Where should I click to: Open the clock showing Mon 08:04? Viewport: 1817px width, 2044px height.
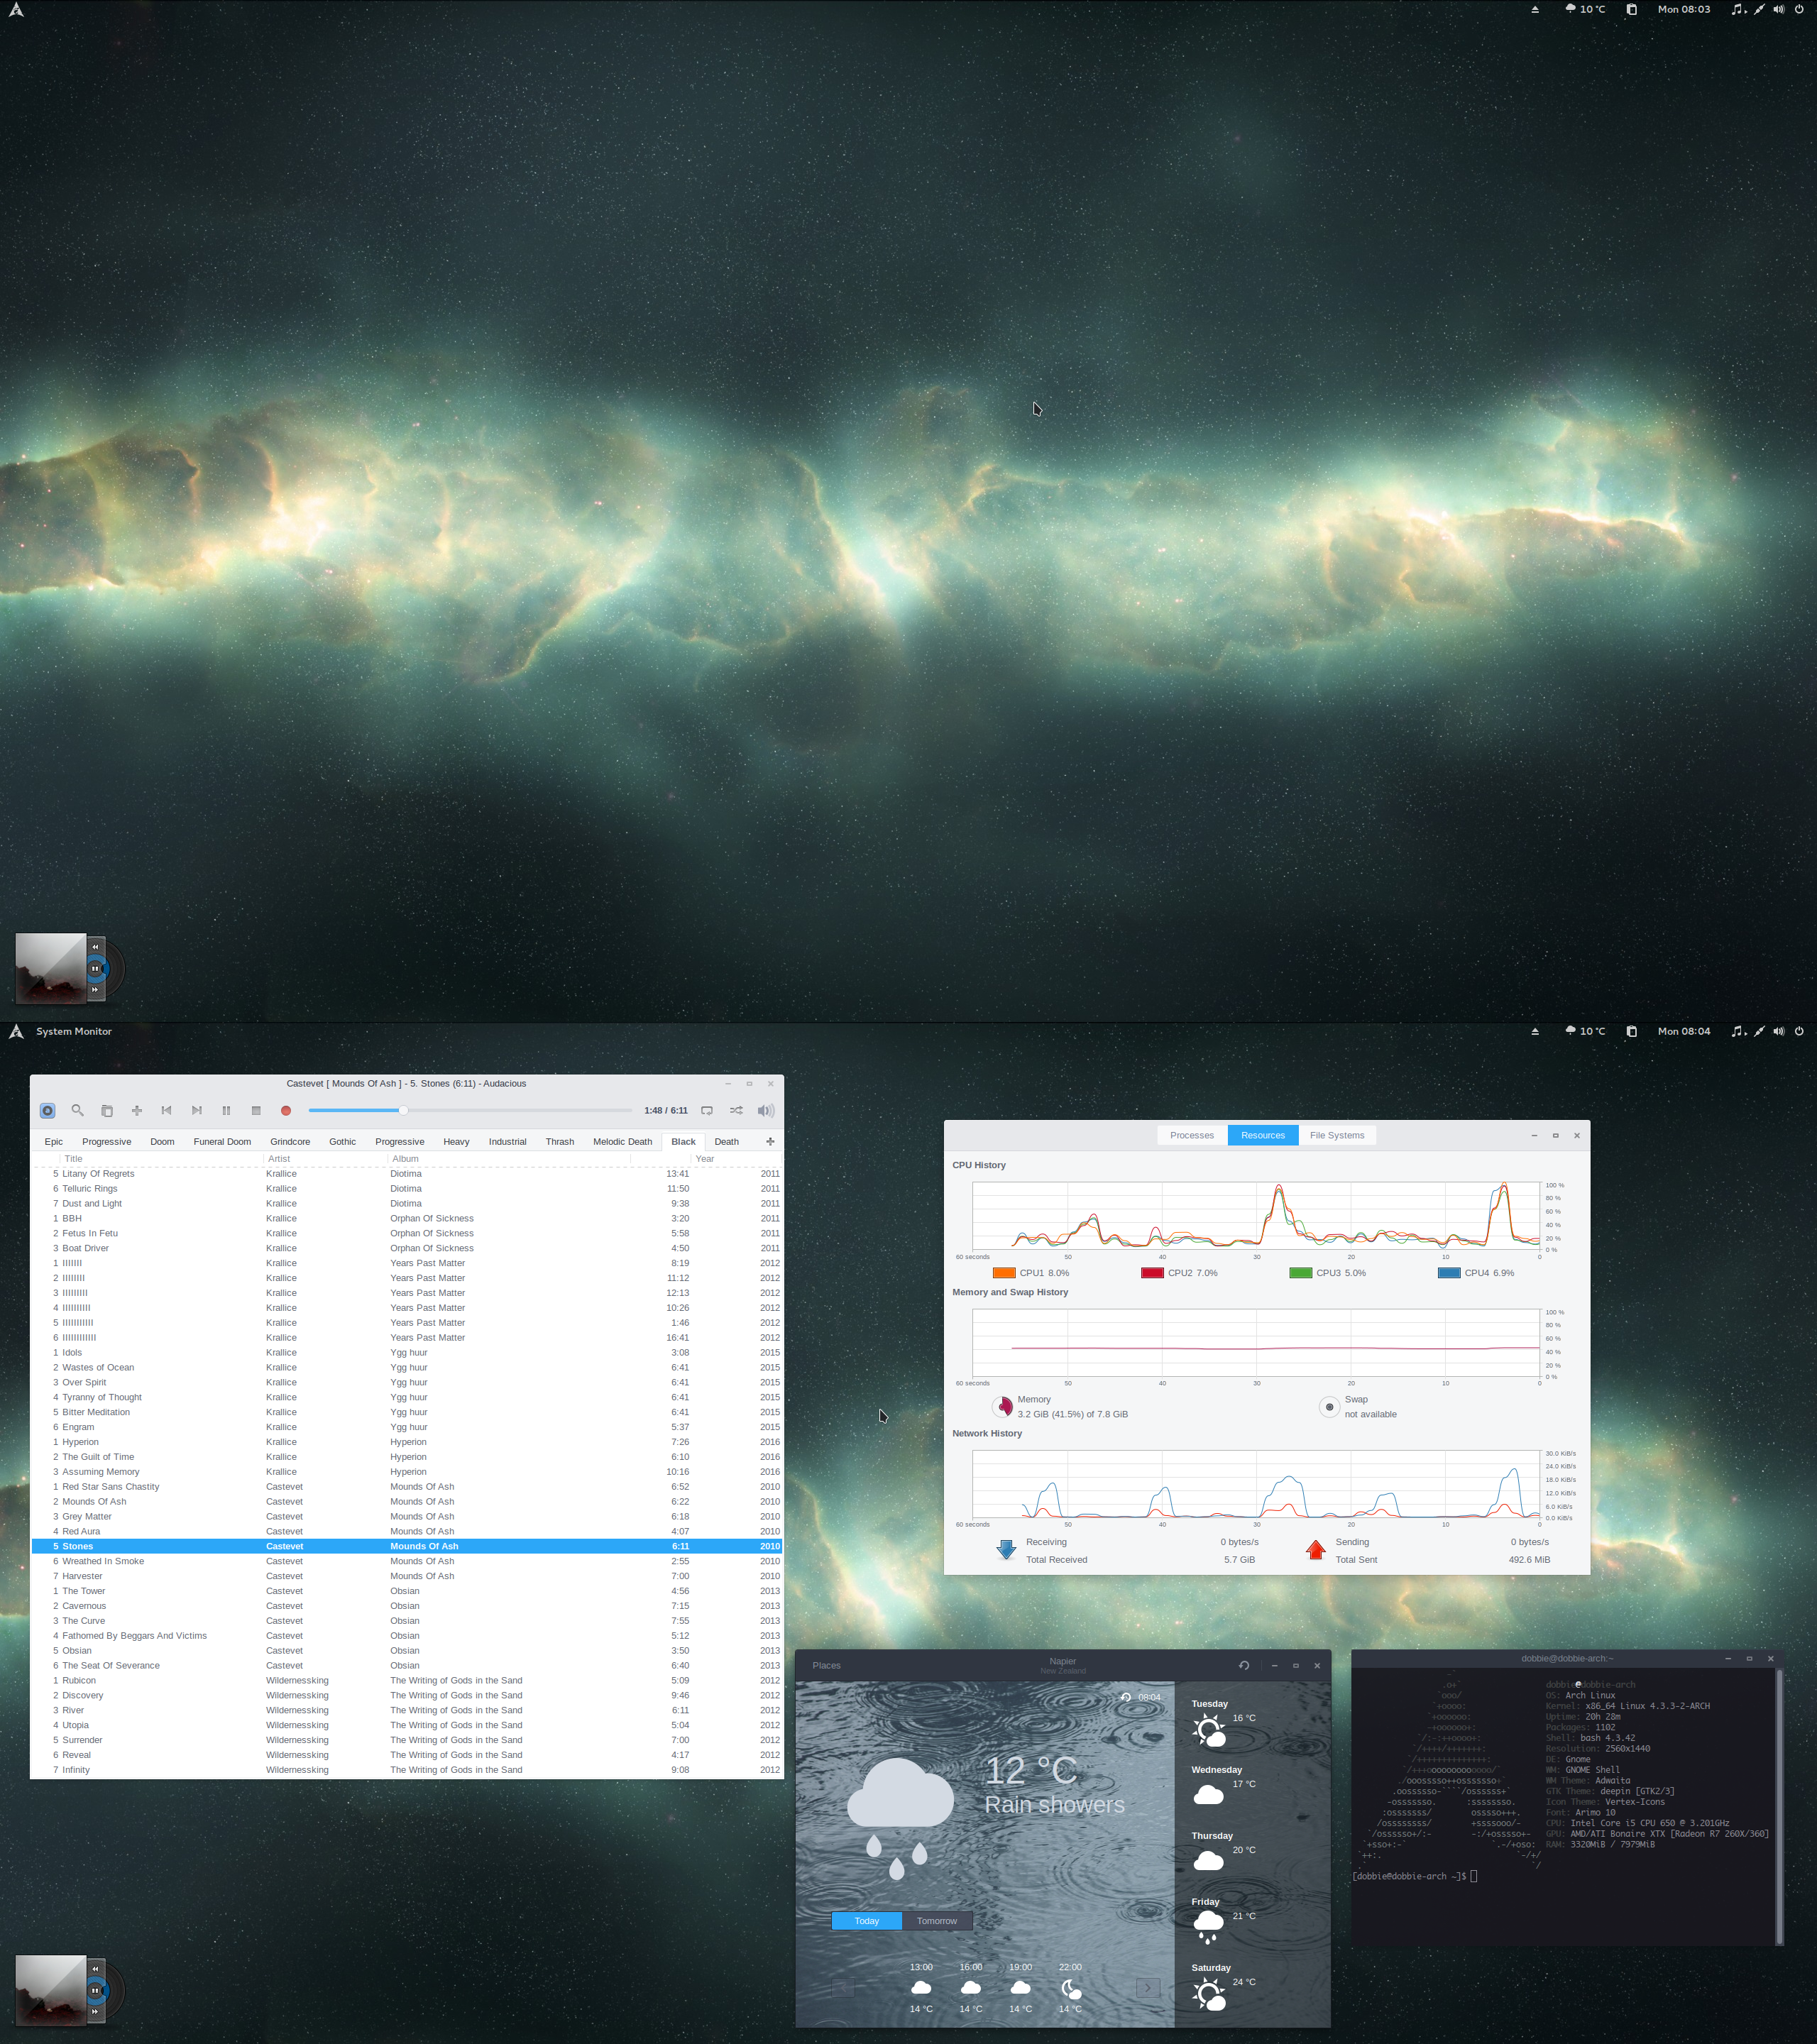(x=1684, y=1031)
